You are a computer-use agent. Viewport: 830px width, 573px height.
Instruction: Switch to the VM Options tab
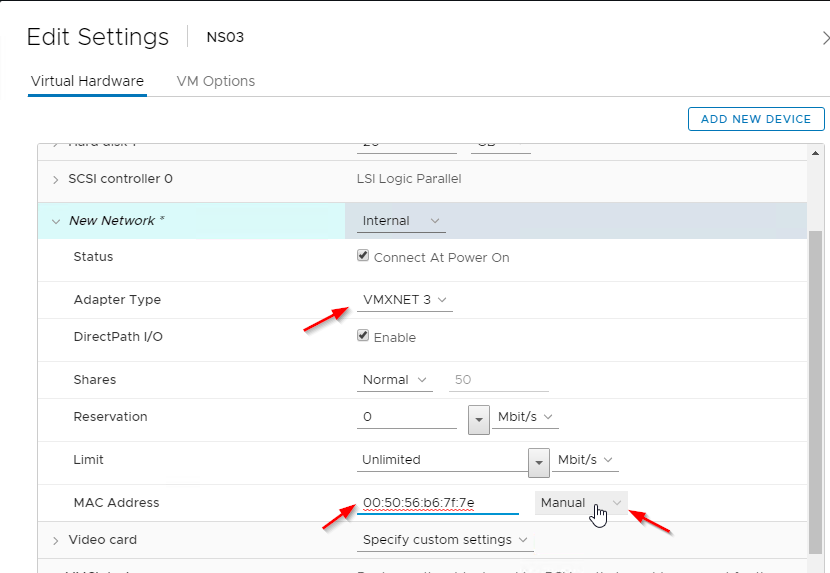215,81
